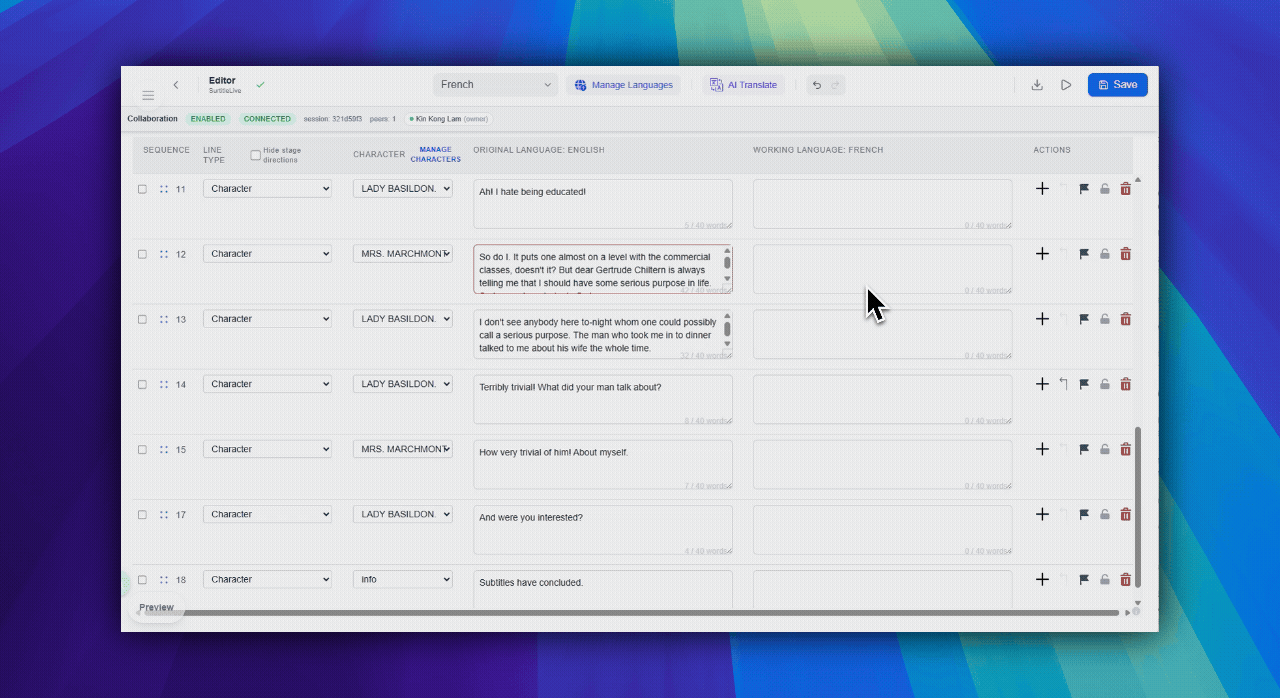The height and width of the screenshot is (698, 1280).
Task: Click the CONNECTED status badge
Action: [x=267, y=119]
